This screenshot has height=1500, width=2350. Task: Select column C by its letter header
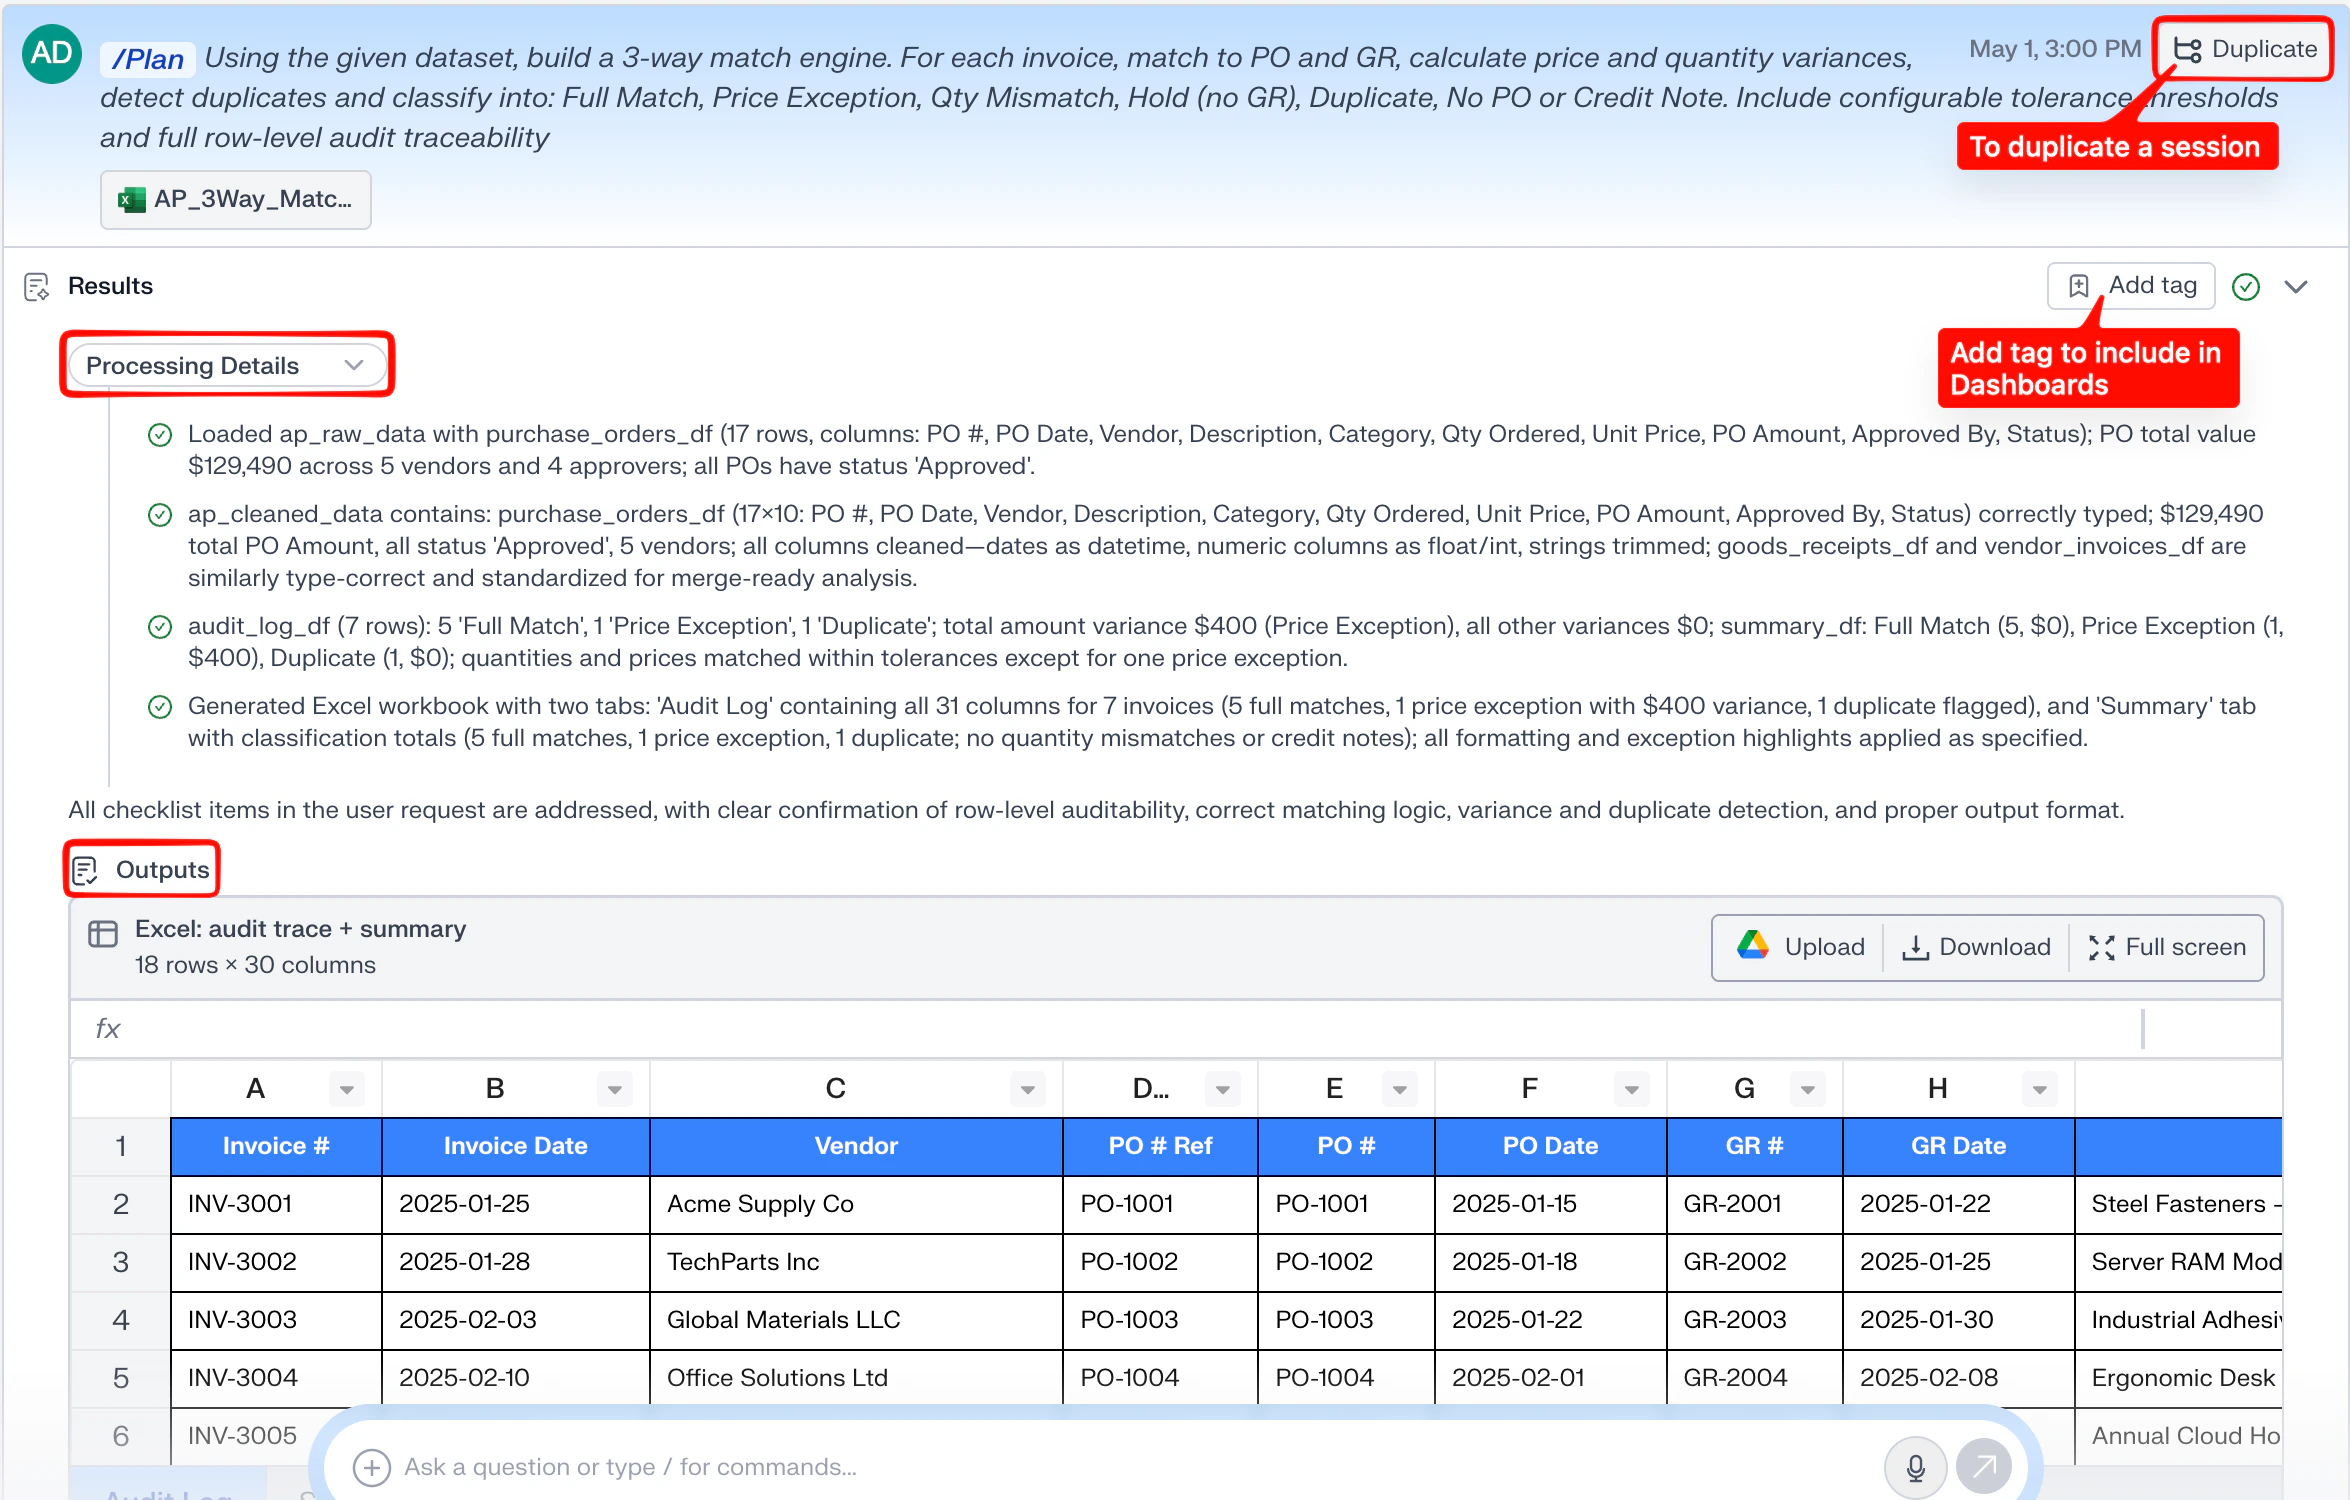click(836, 1089)
